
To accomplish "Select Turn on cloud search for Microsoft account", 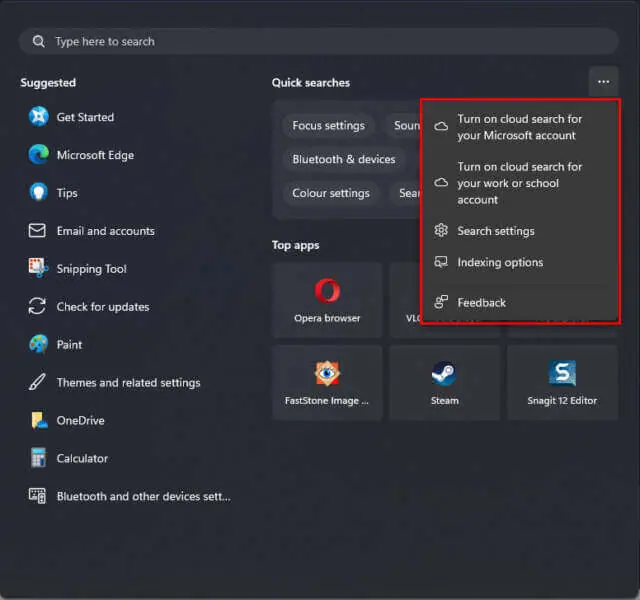I will (x=520, y=127).
